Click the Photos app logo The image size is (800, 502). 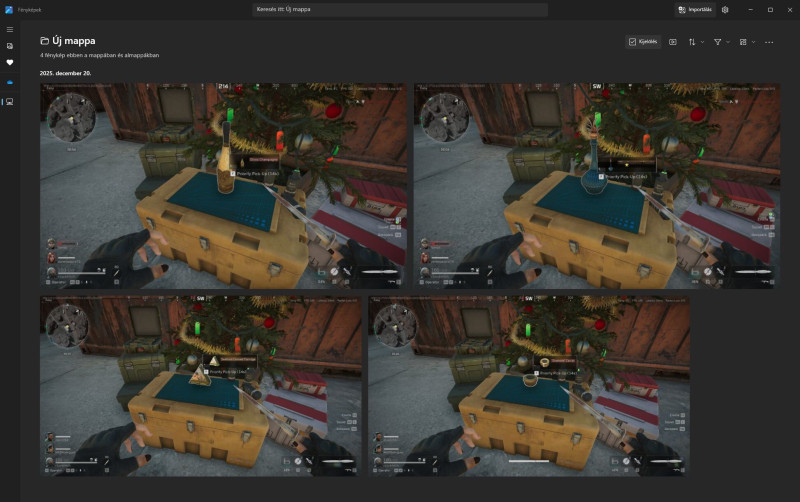(9, 10)
